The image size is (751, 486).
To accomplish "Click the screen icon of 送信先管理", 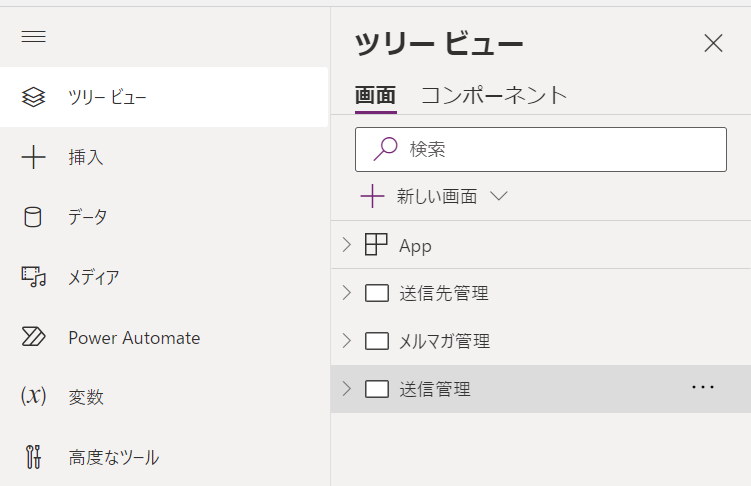I will coord(376,293).
